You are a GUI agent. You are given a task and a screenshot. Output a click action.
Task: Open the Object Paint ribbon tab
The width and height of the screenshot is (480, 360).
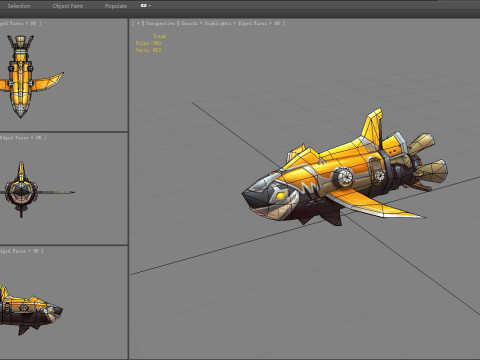pyautogui.click(x=68, y=6)
